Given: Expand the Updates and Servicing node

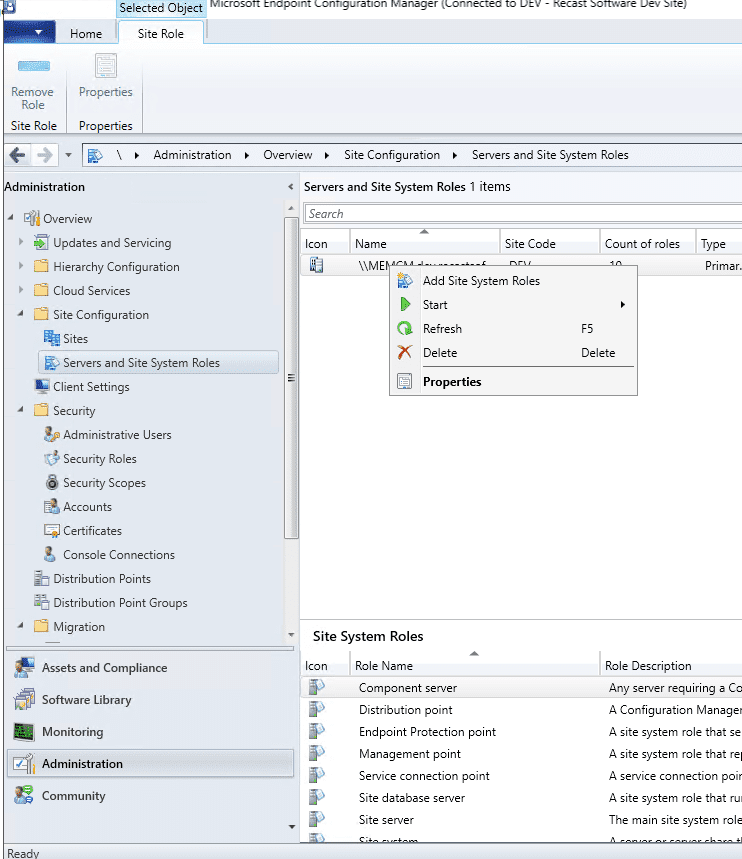Looking at the screenshot, I should pos(22,243).
